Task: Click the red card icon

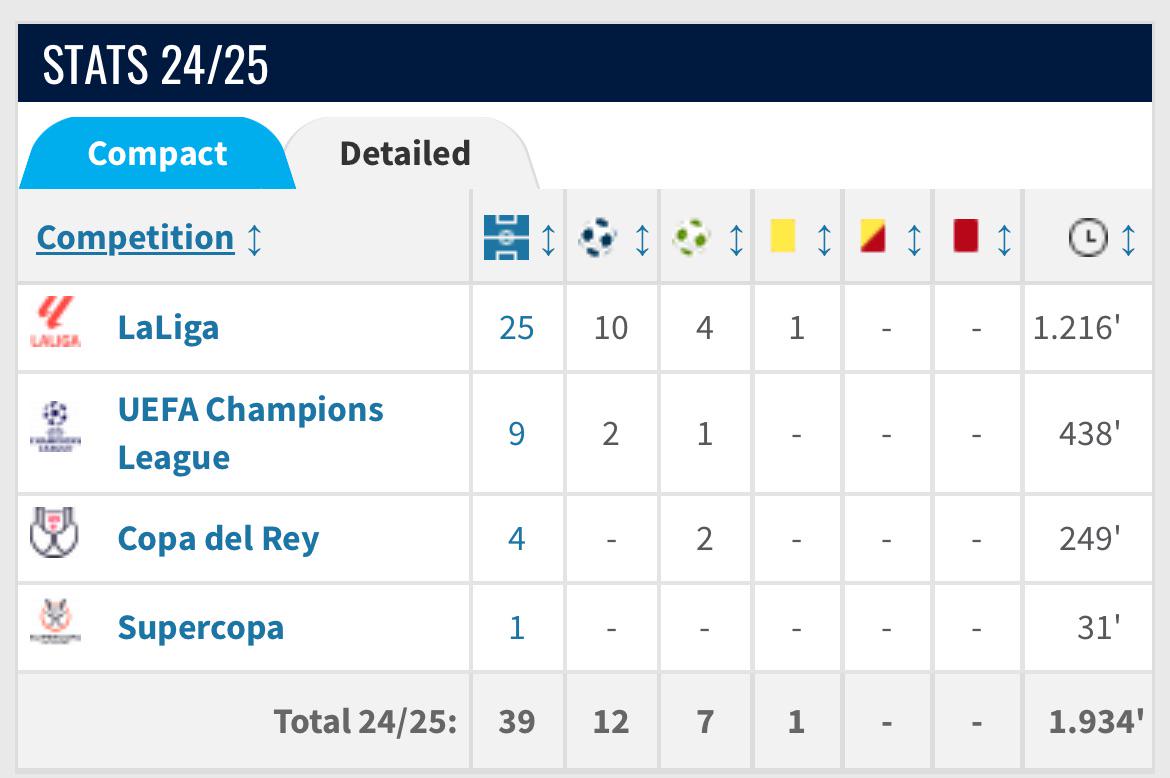Action: point(966,235)
